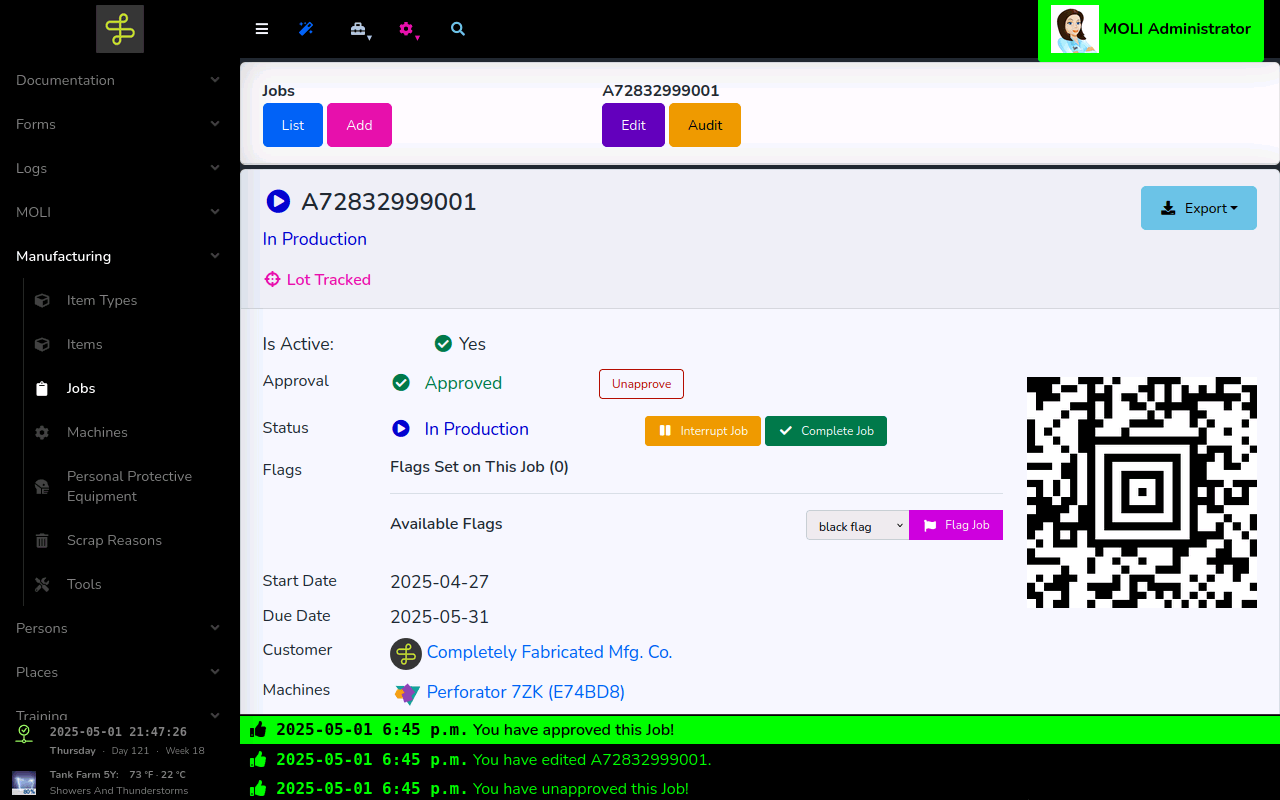Unapprove this job
The width and height of the screenshot is (1280, 800).
pyautogui.click(x=641, y=384)
